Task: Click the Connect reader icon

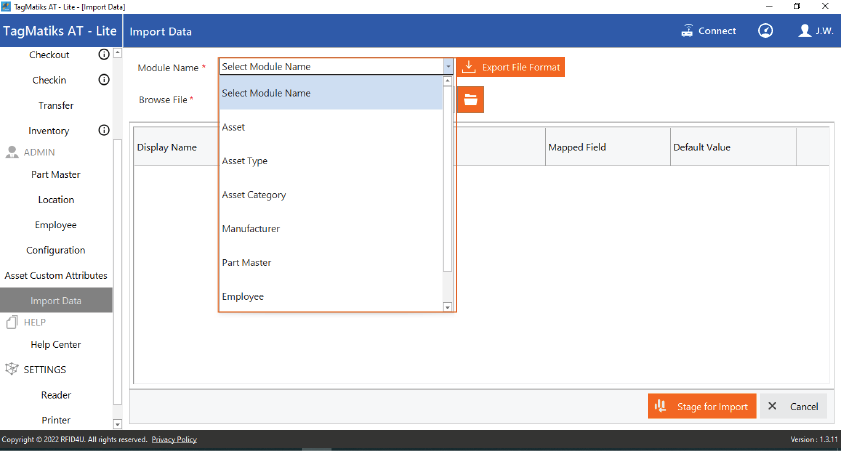Action: 687,31
